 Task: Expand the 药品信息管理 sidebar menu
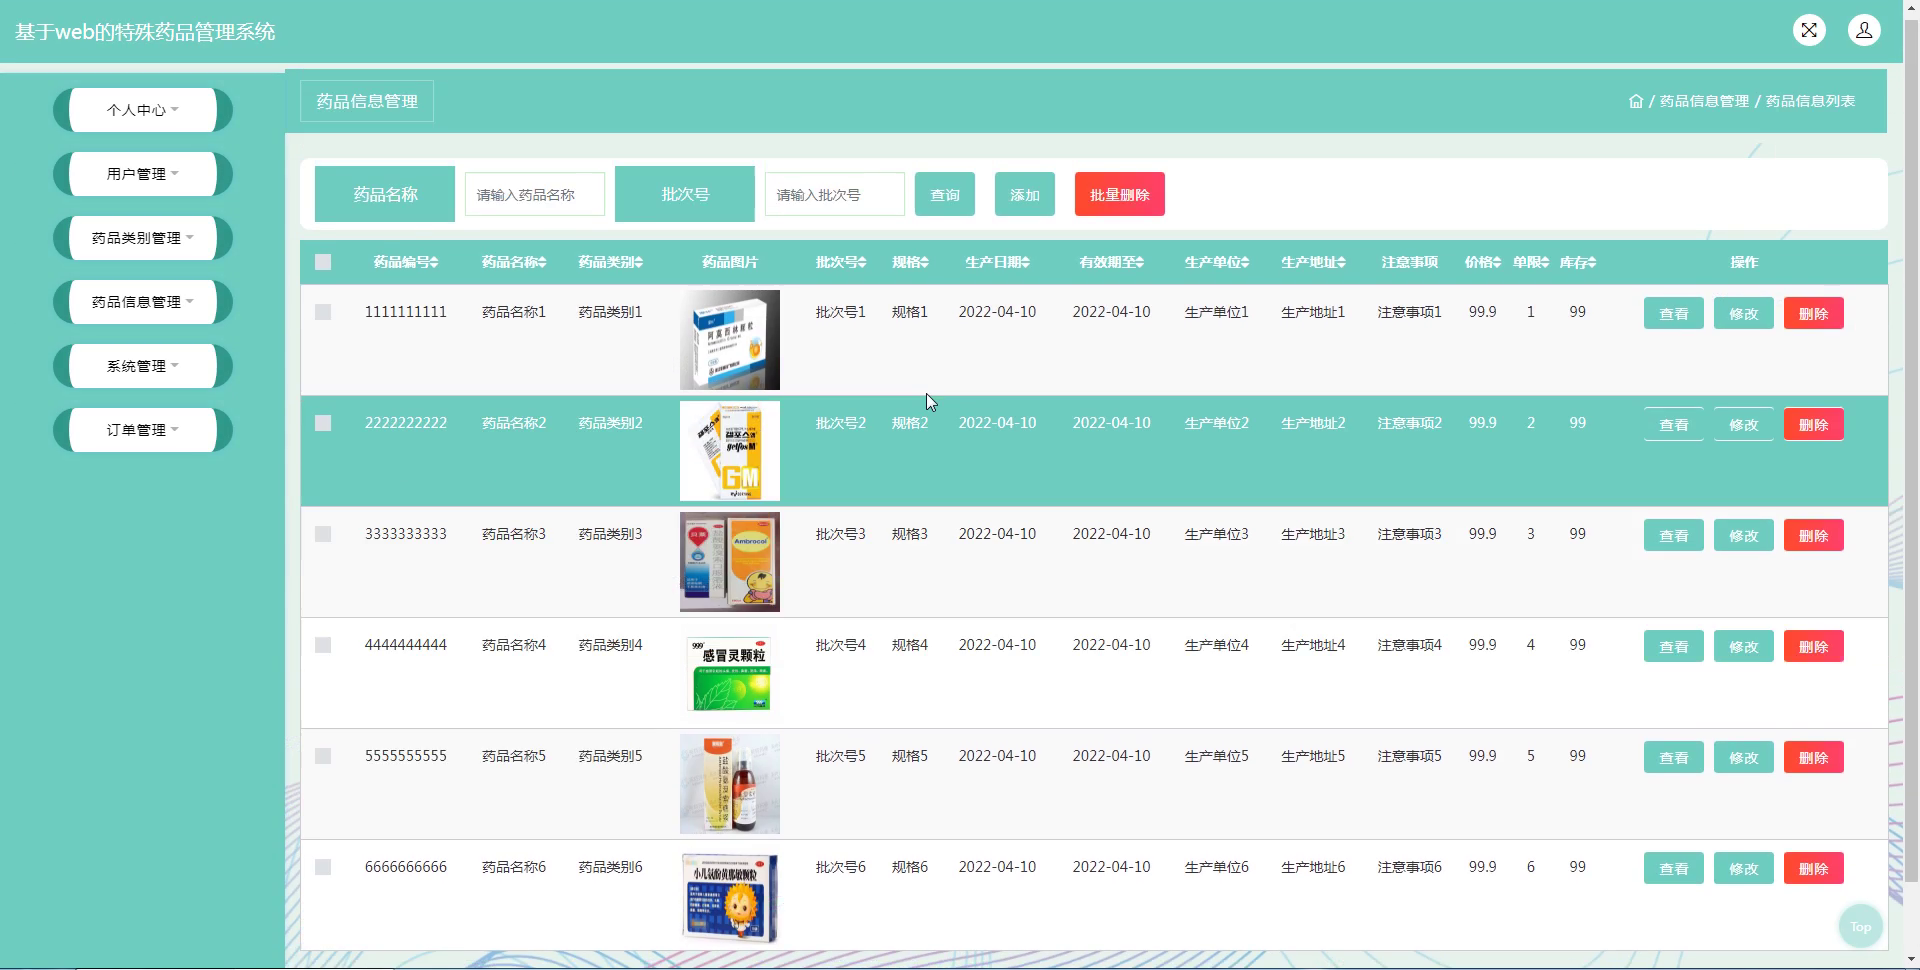coord(143,302)
